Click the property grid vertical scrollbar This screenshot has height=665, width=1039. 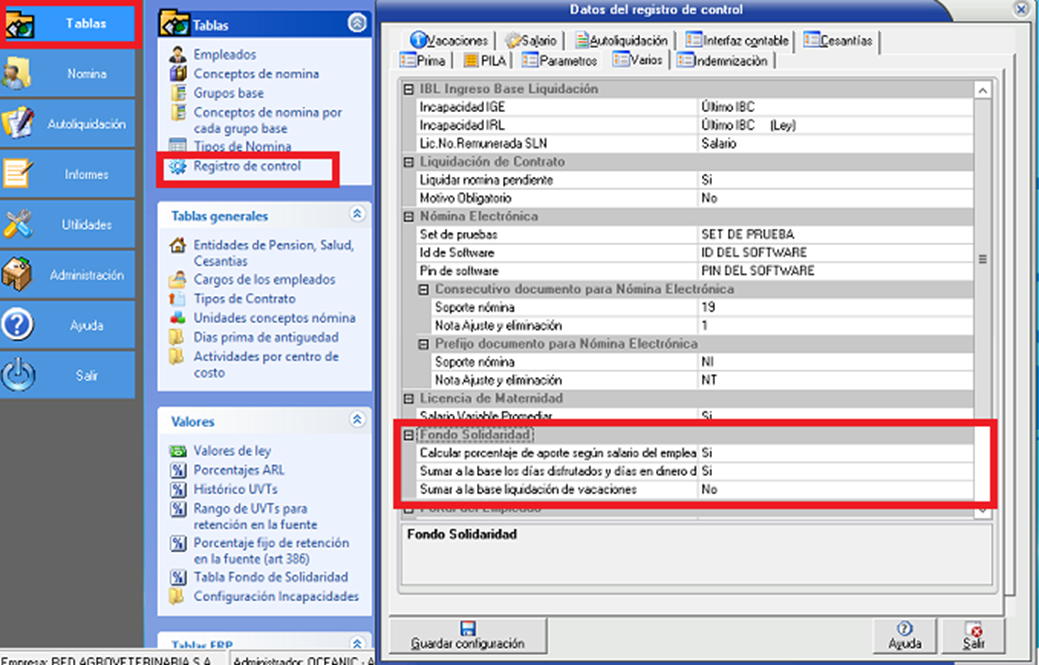(982, 260)
